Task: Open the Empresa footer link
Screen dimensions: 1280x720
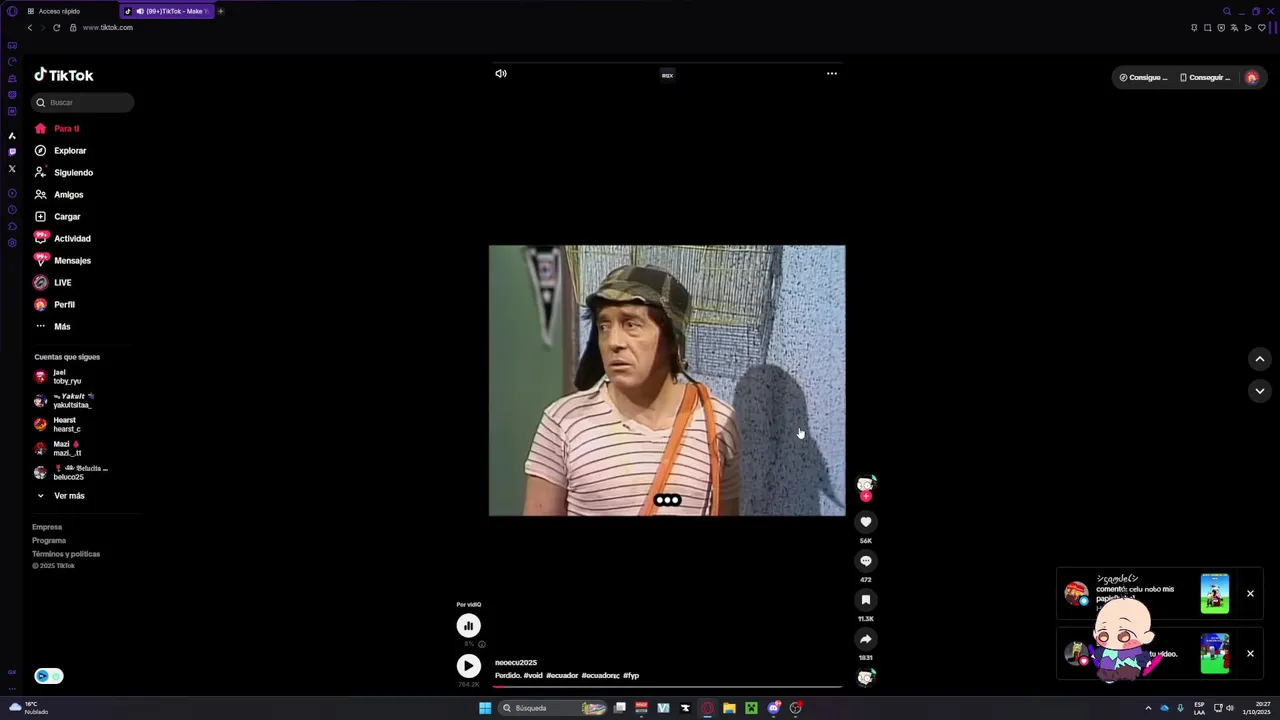Action: (47, 527)
